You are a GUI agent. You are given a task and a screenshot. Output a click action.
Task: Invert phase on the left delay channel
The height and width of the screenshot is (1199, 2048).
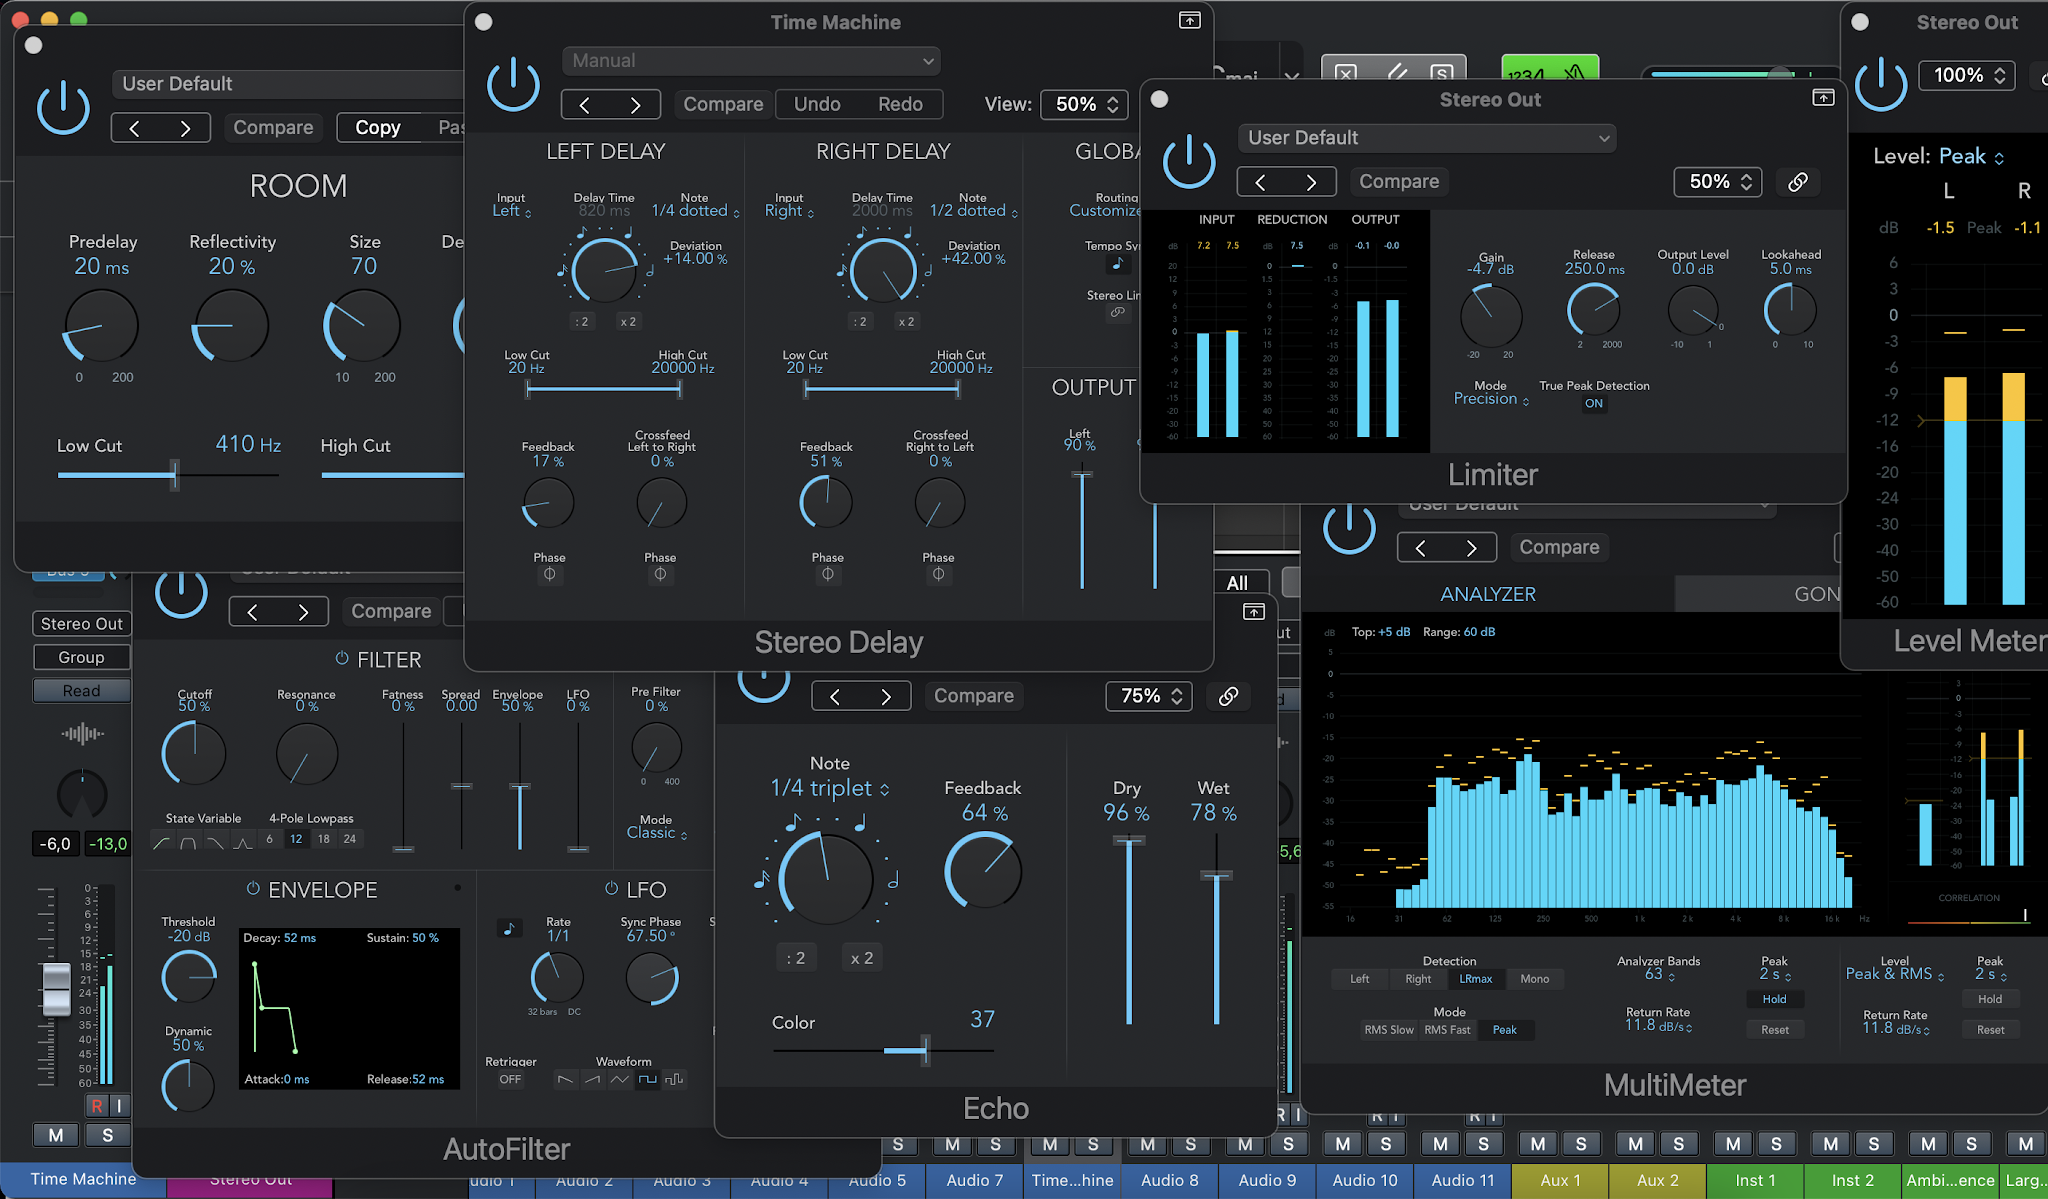pyautogui.click(x=548, y=573)
